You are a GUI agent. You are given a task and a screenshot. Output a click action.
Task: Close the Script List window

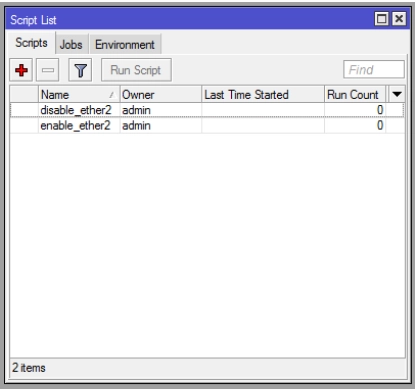[399, 19]
